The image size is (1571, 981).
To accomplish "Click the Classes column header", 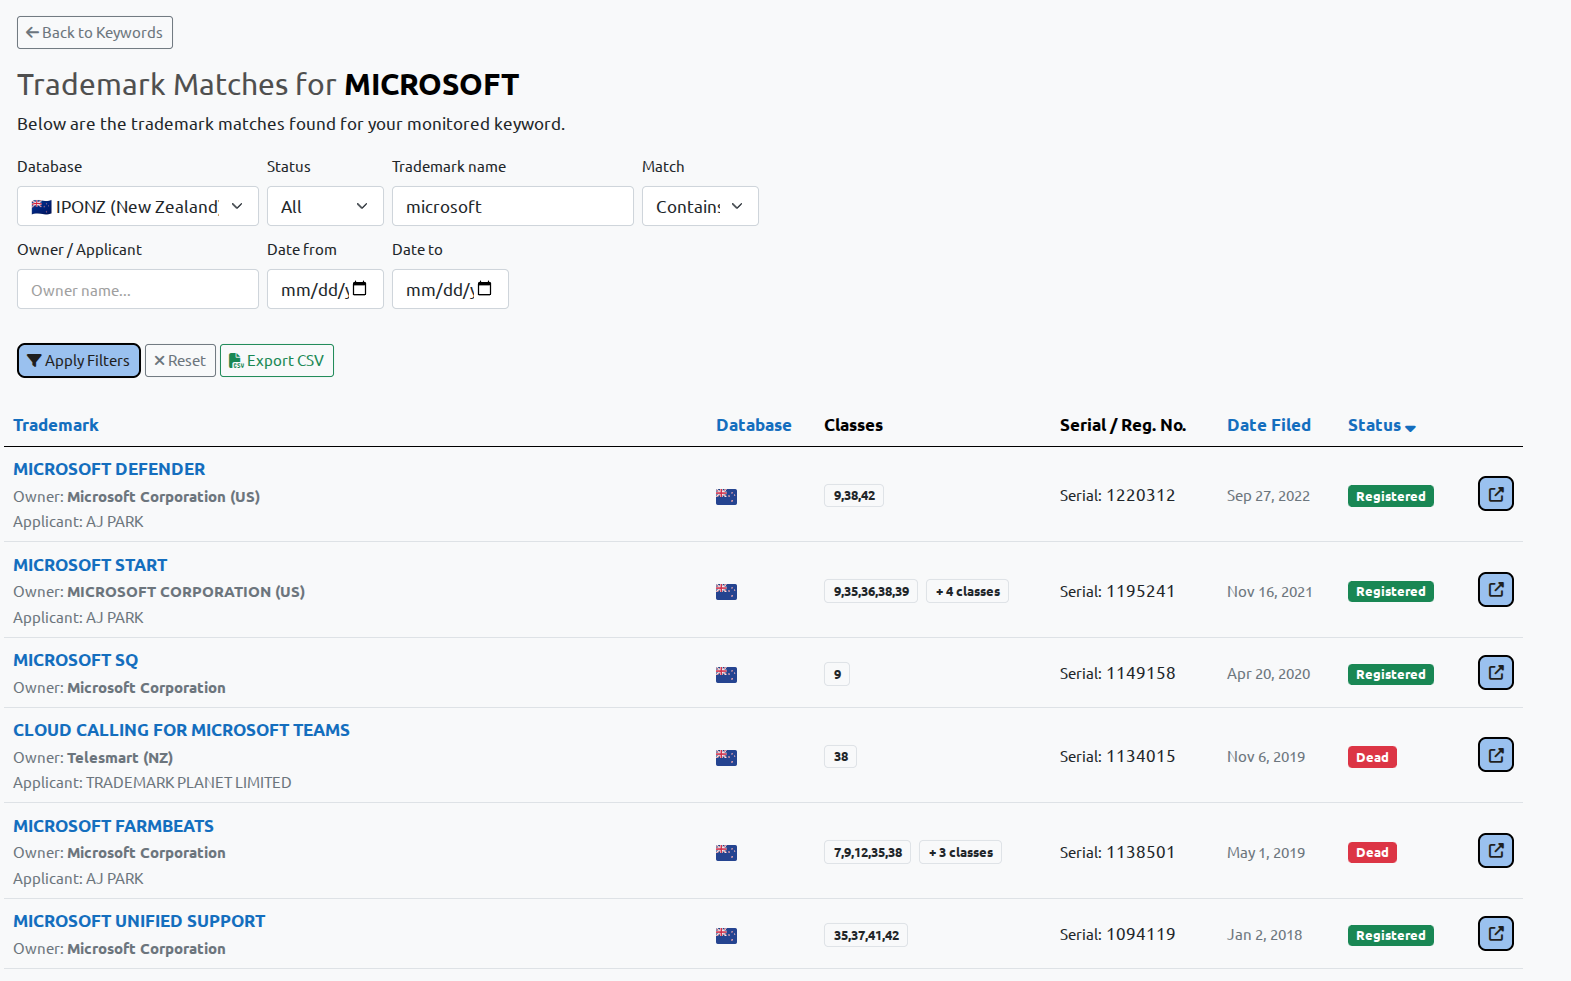I will [x=853, y=425].
